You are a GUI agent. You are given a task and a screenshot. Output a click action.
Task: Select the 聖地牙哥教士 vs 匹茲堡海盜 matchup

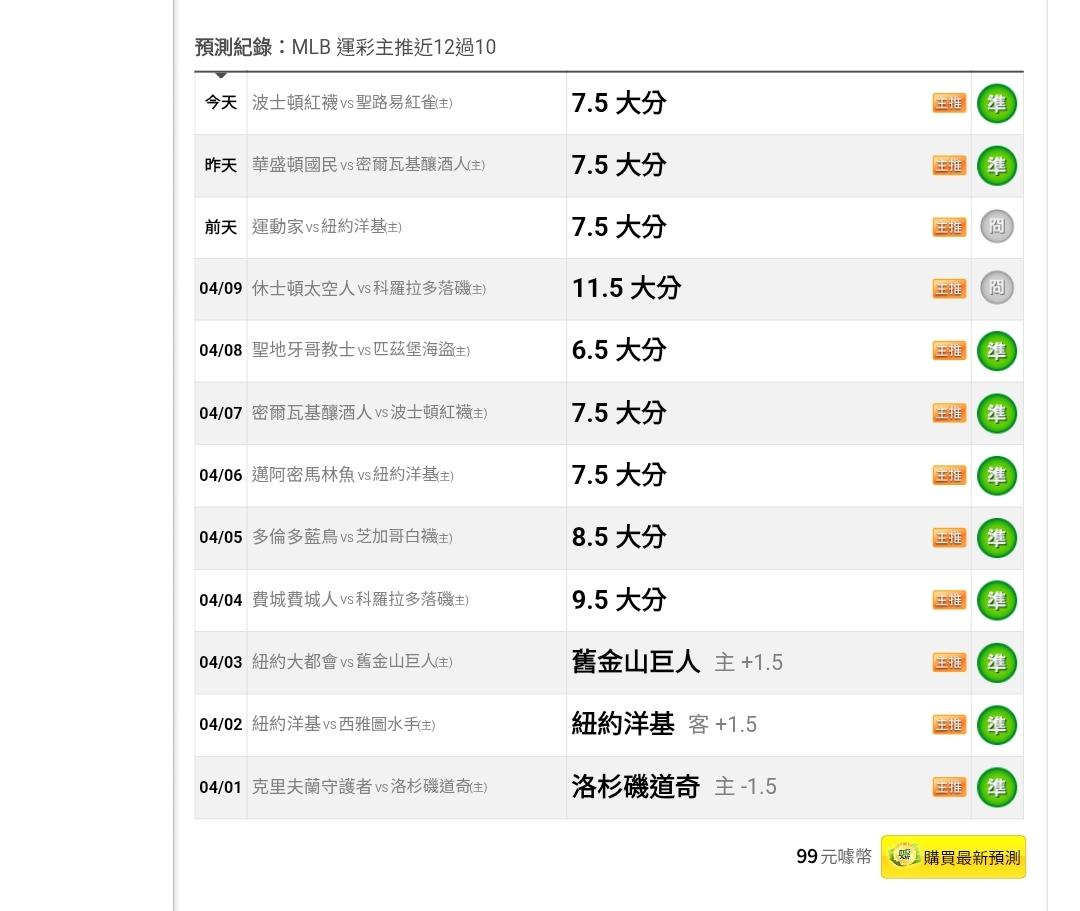point(361,350)
